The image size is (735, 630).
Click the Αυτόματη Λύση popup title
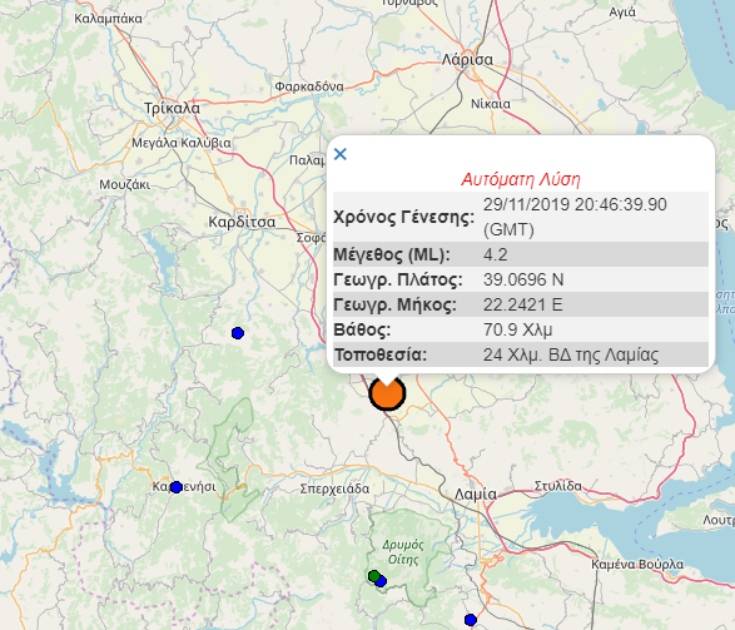click(x=520, y=180)
